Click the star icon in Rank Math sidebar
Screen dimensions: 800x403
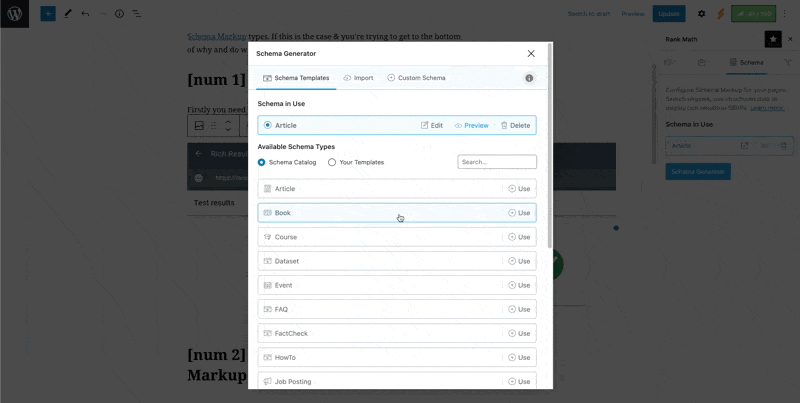pyautogui.click(x=773, y=39)
